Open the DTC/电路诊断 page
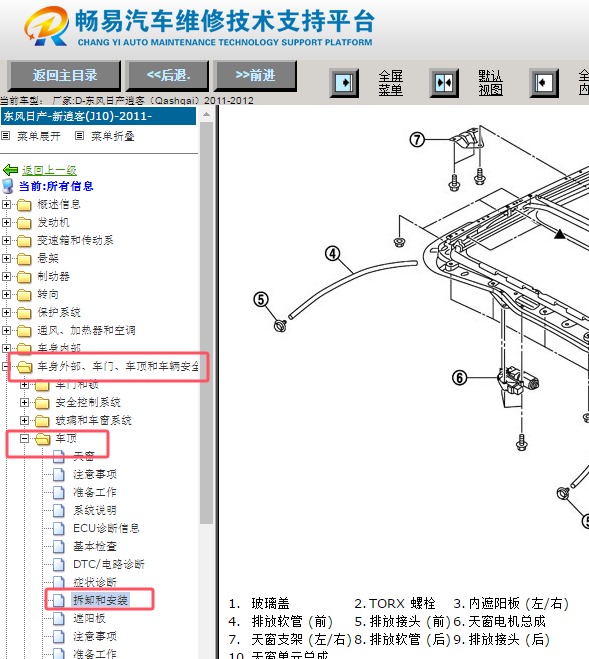589x659 pixels. 108,564
